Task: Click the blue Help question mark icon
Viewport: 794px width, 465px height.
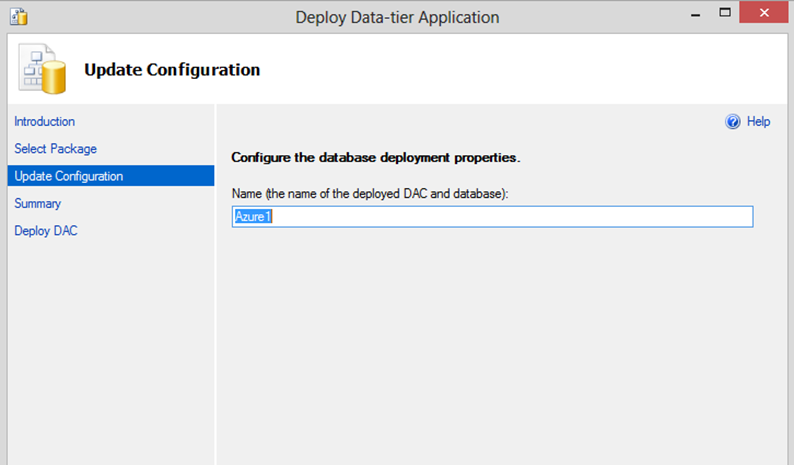Action: [732, 122]
